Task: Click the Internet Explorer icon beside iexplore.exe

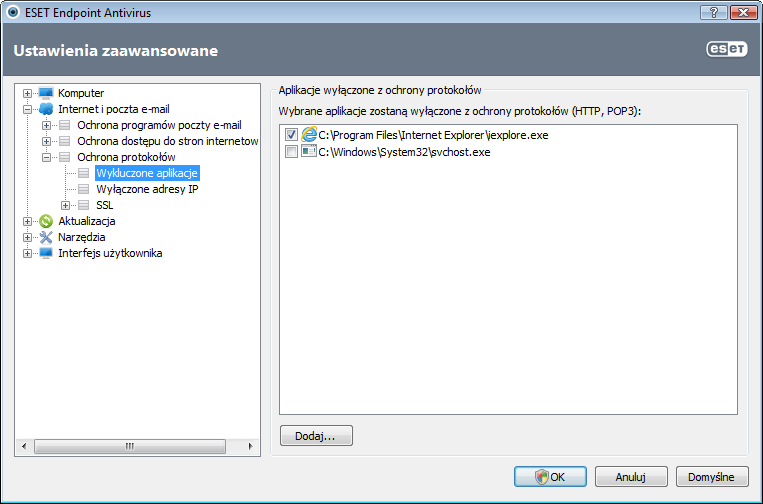Action: coord(309,134)
